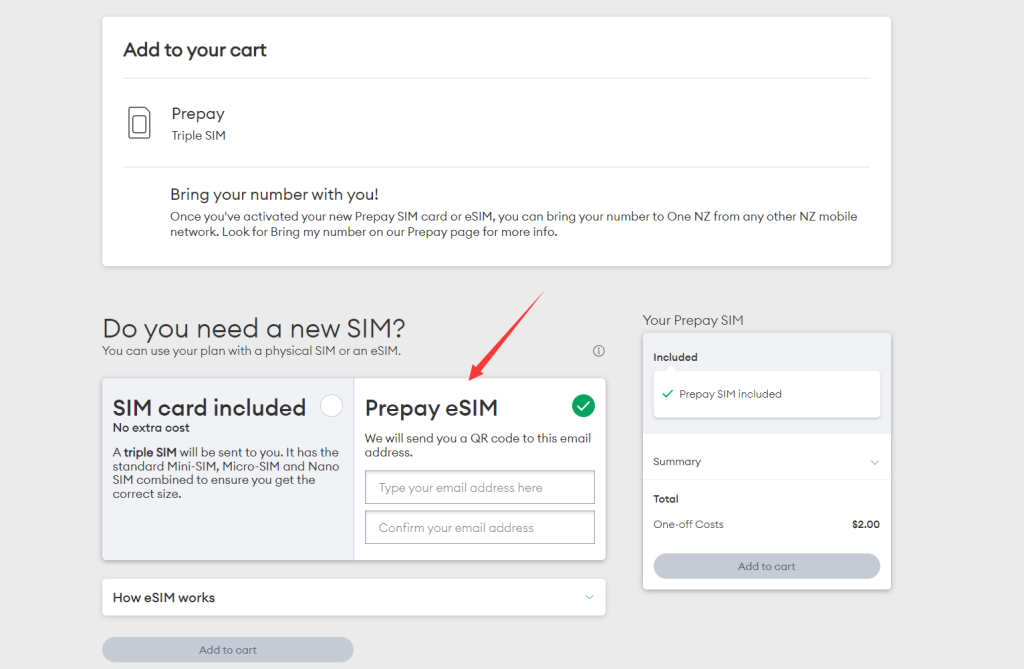1024x669 pixels.
Task: Click Add to cart in the summary panel
Action: (x=767, y=566)
